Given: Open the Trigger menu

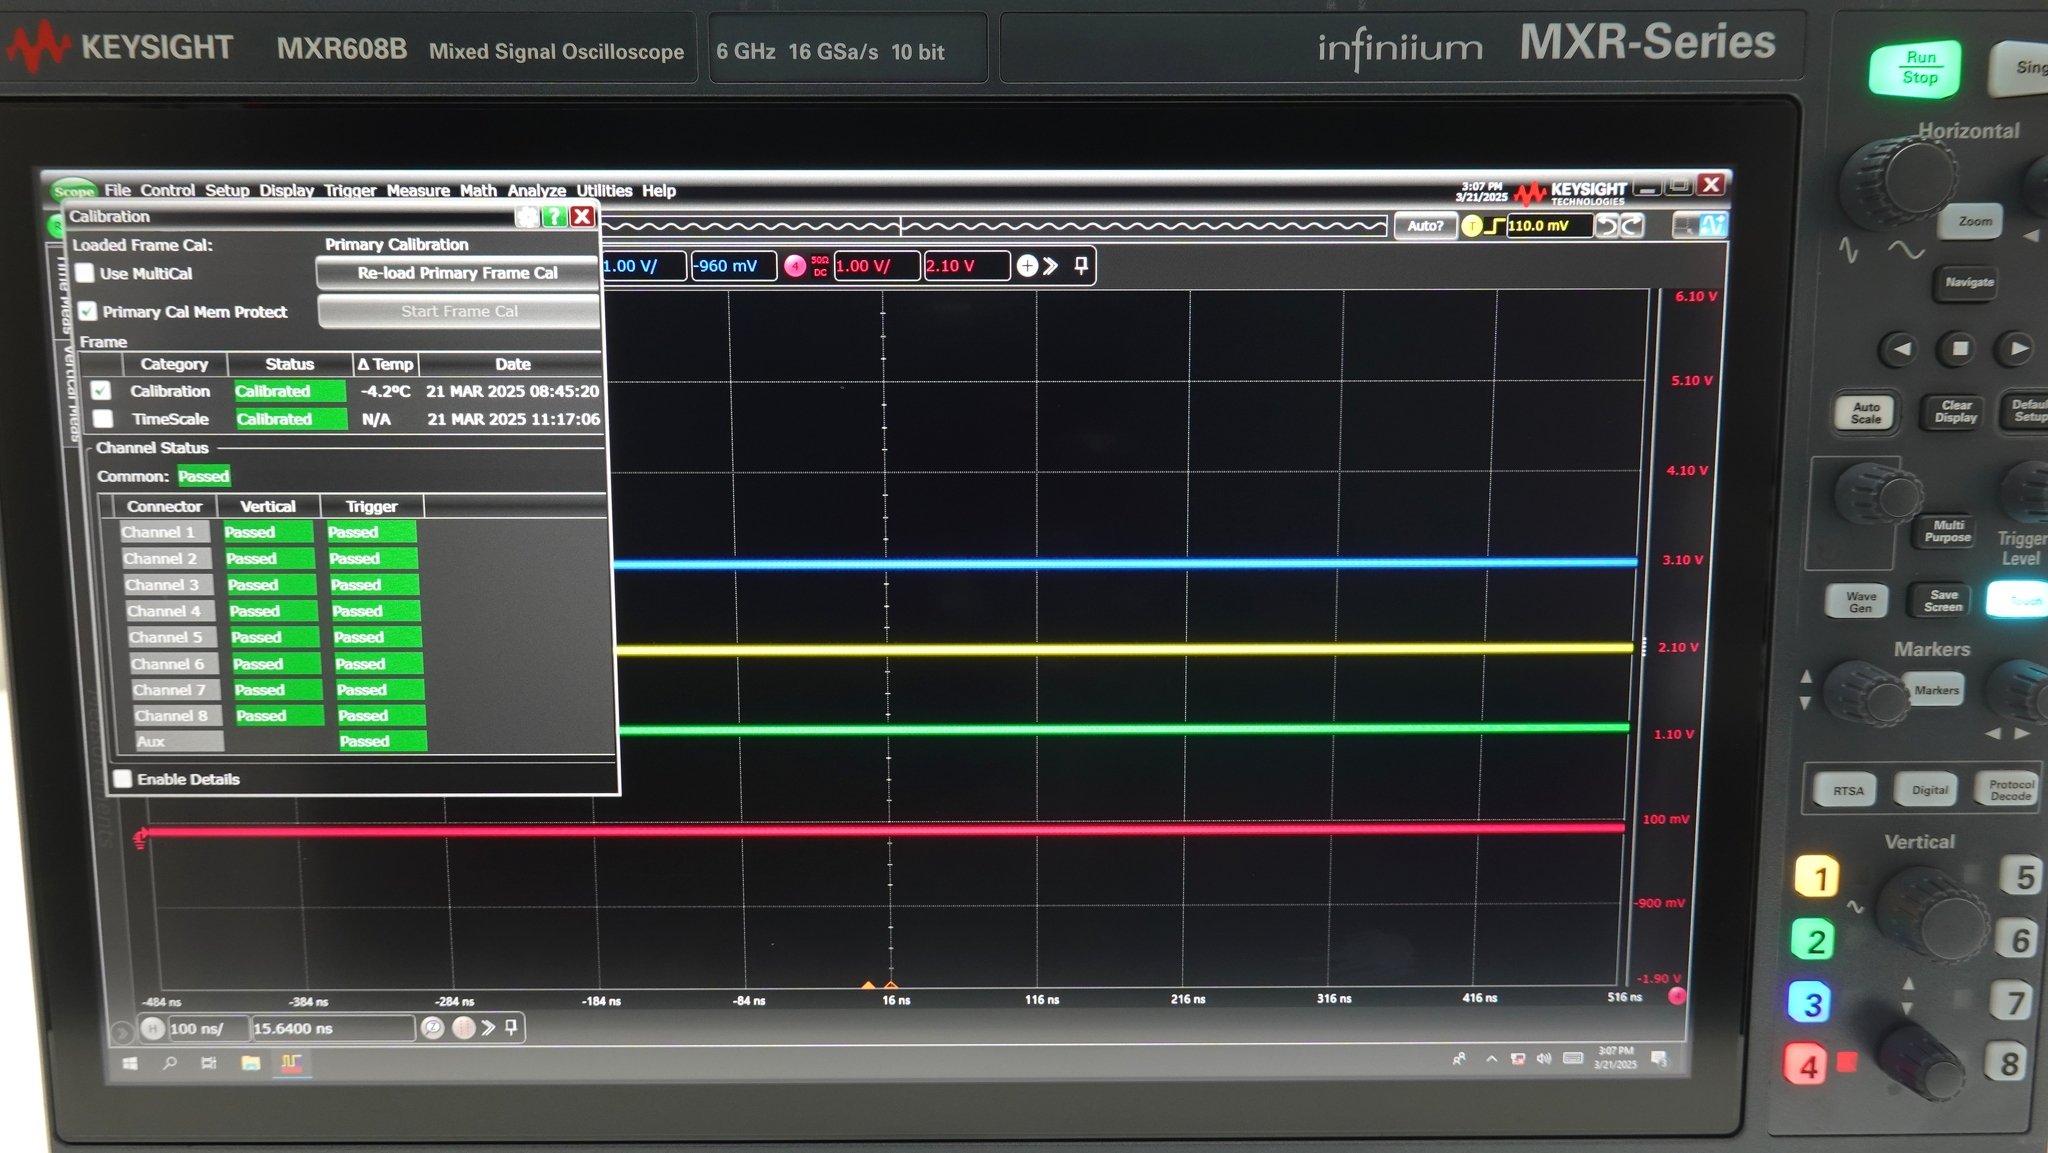Looking at the screenshot, I should pyautogui.click(x=350, y=190).
